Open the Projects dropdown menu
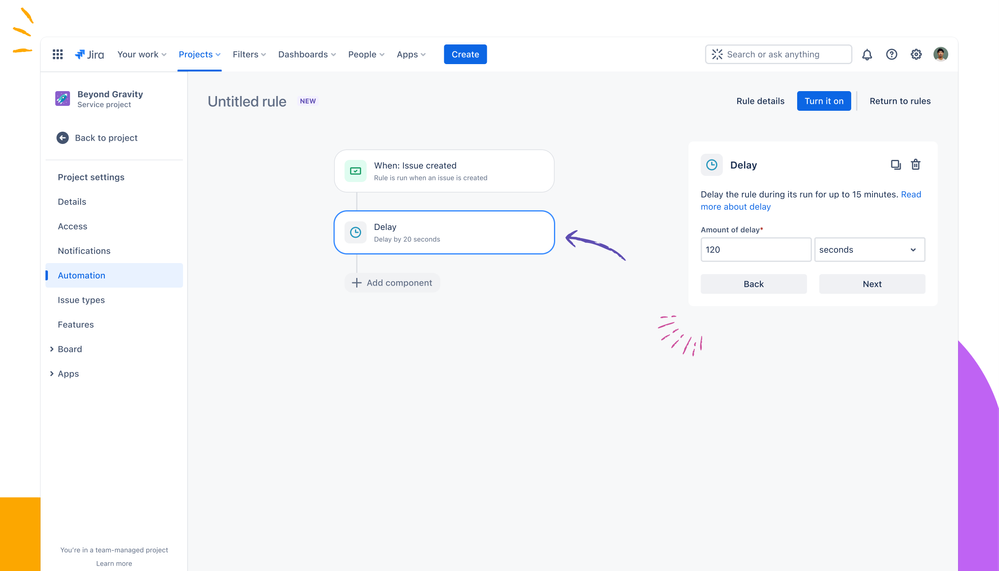999x571 pixels. tap(199, 54)
